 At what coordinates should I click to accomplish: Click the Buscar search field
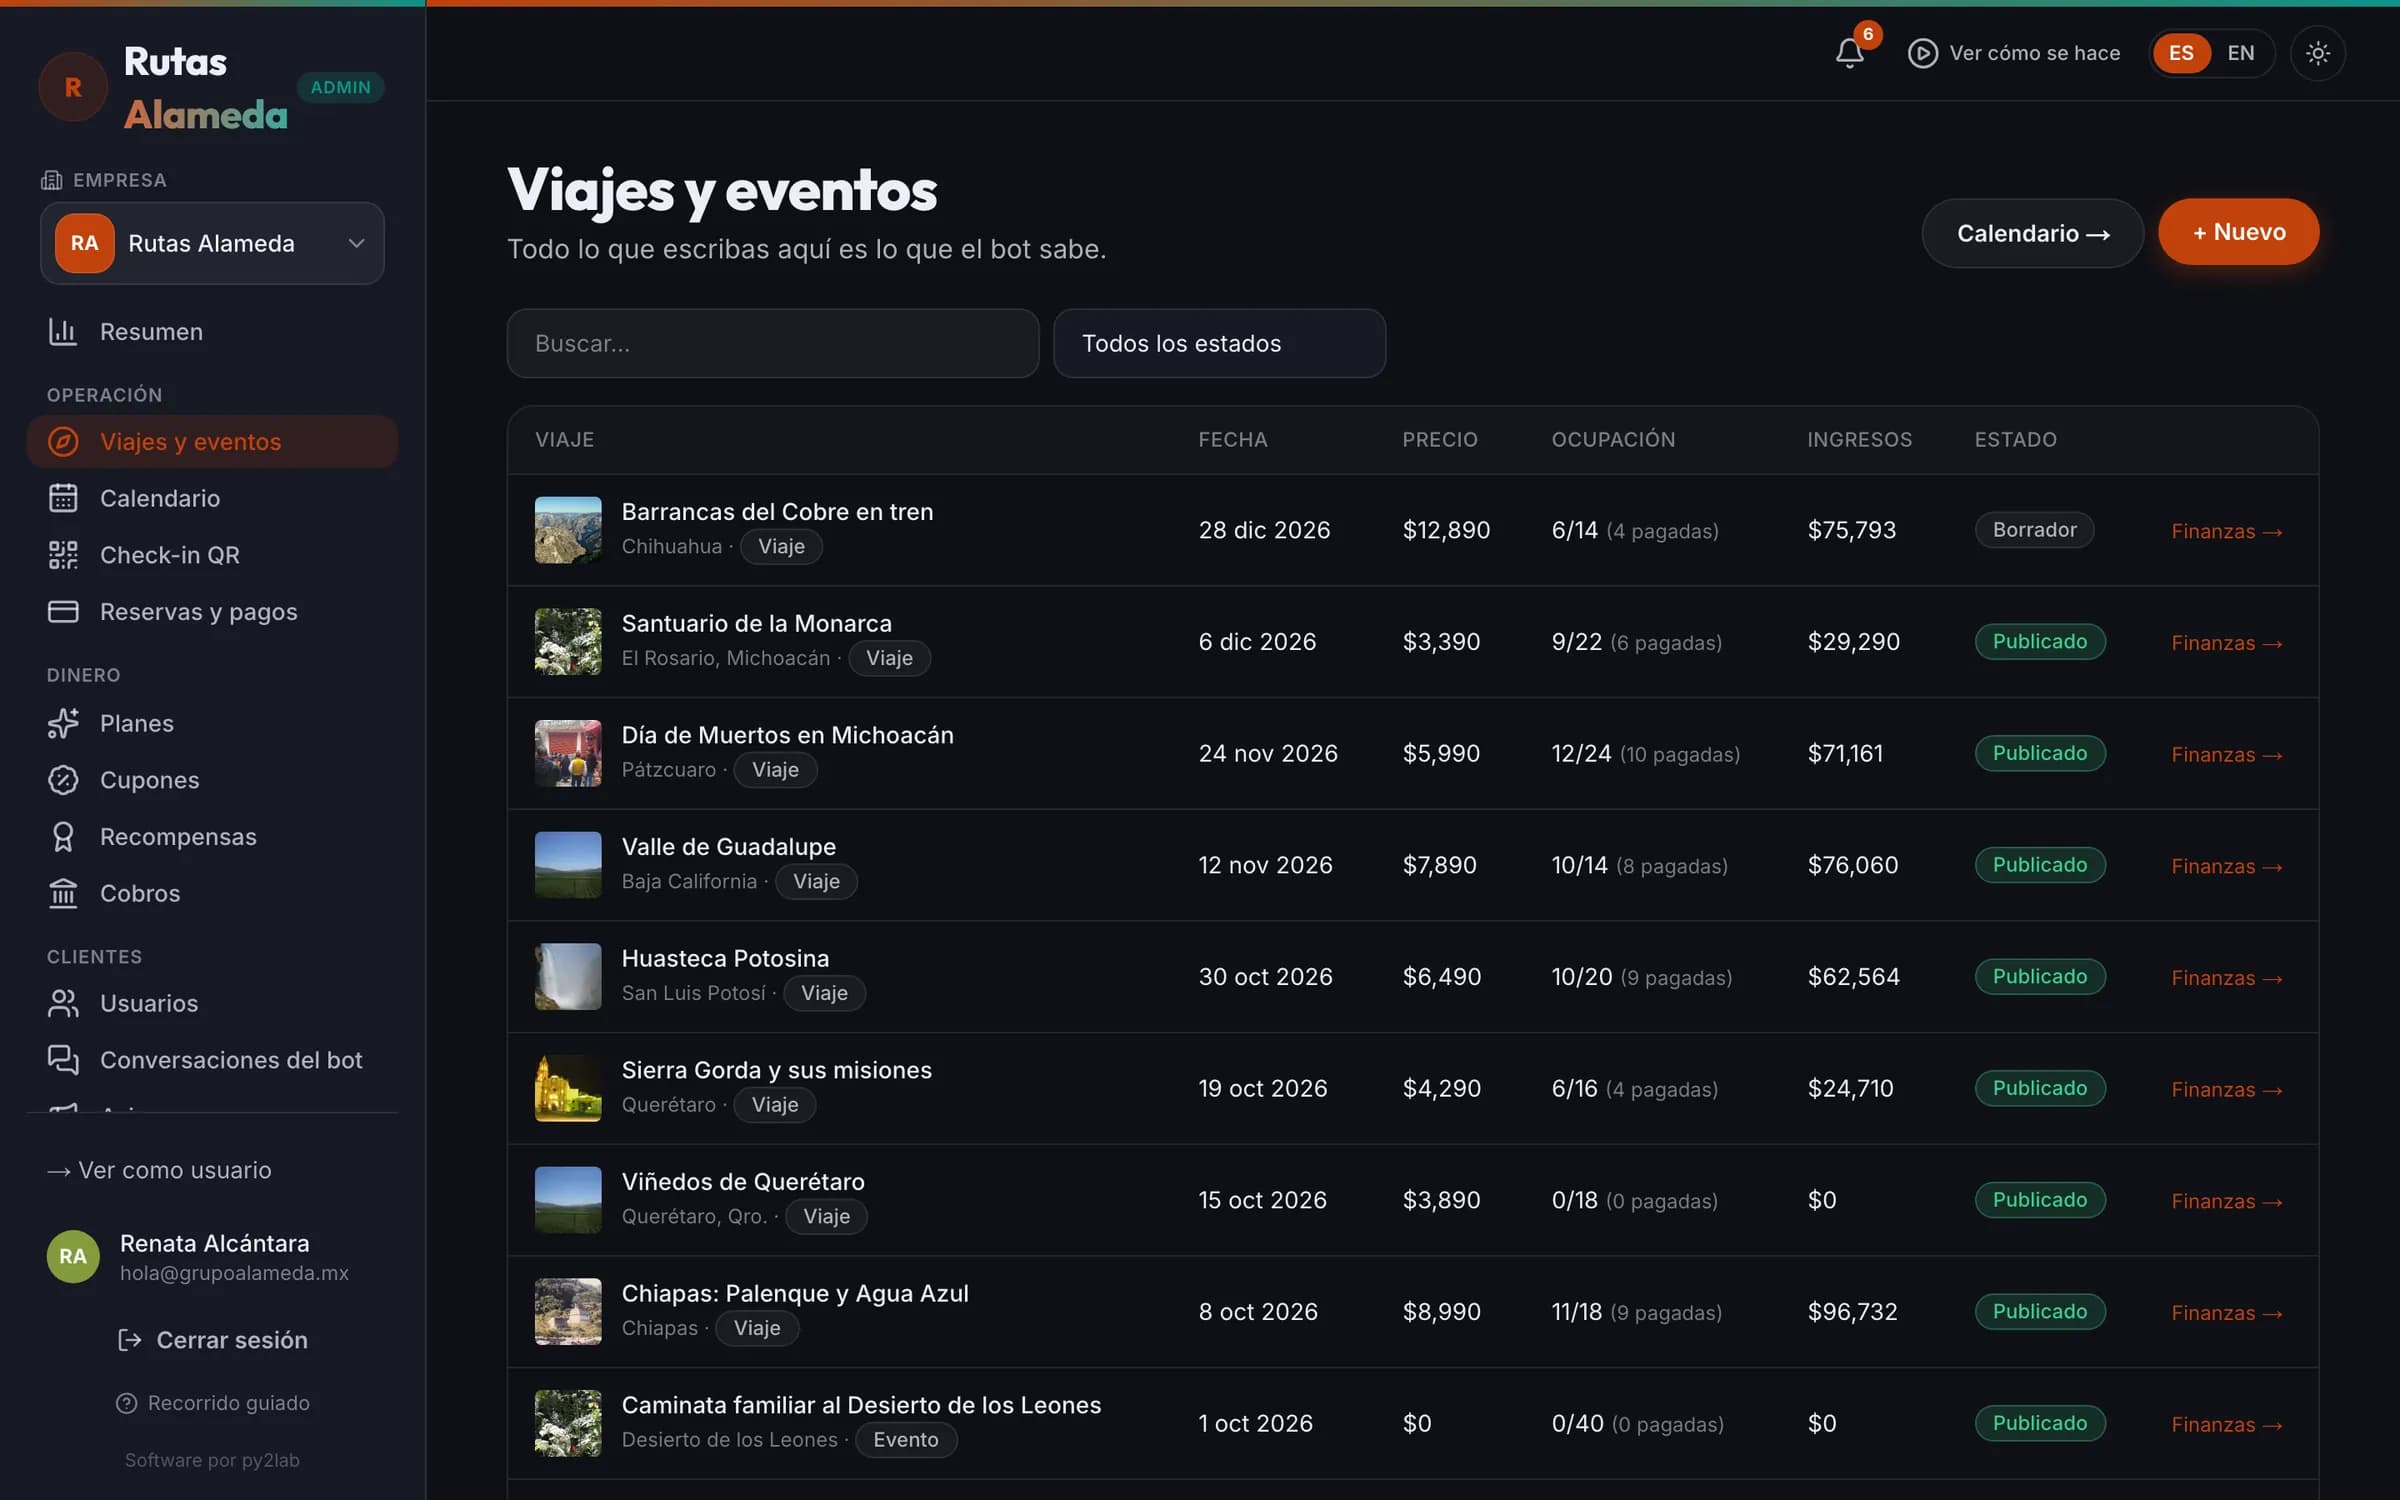[773, 343]
